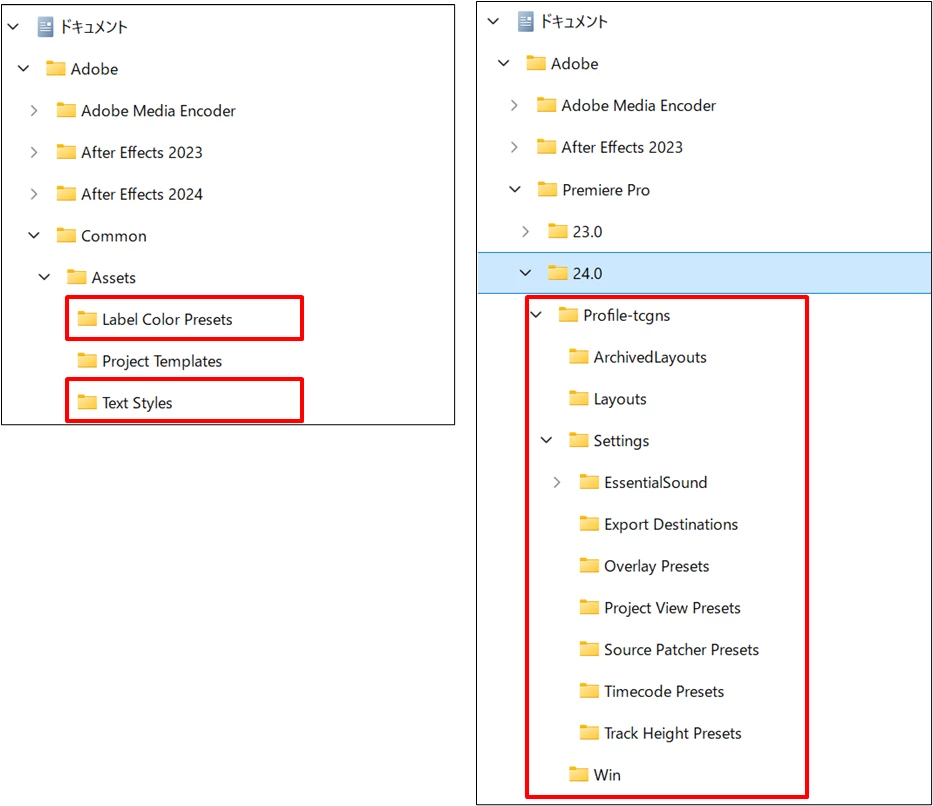This screenshot has height=806, width=933.
Task: Collapse the Premiere Pro folder chevron
Action: tap(515, 190)
